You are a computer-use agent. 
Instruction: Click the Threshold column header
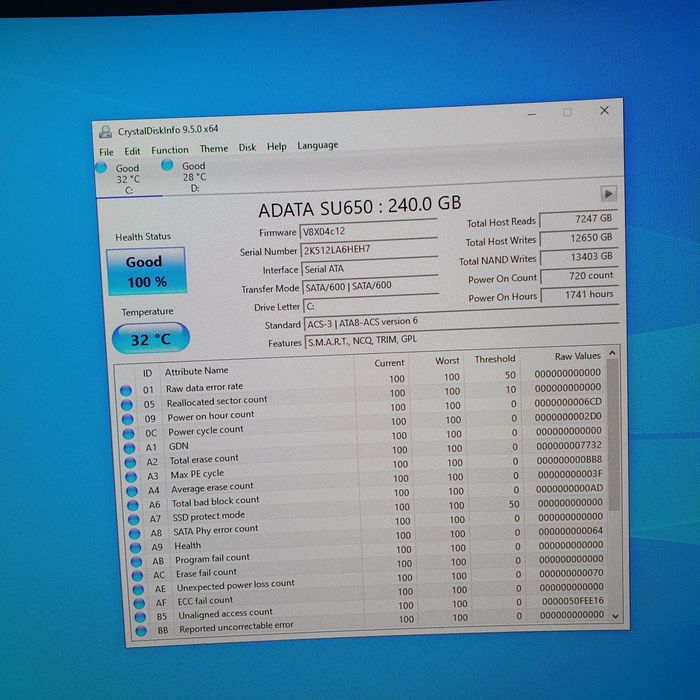(x=495, y=359)
